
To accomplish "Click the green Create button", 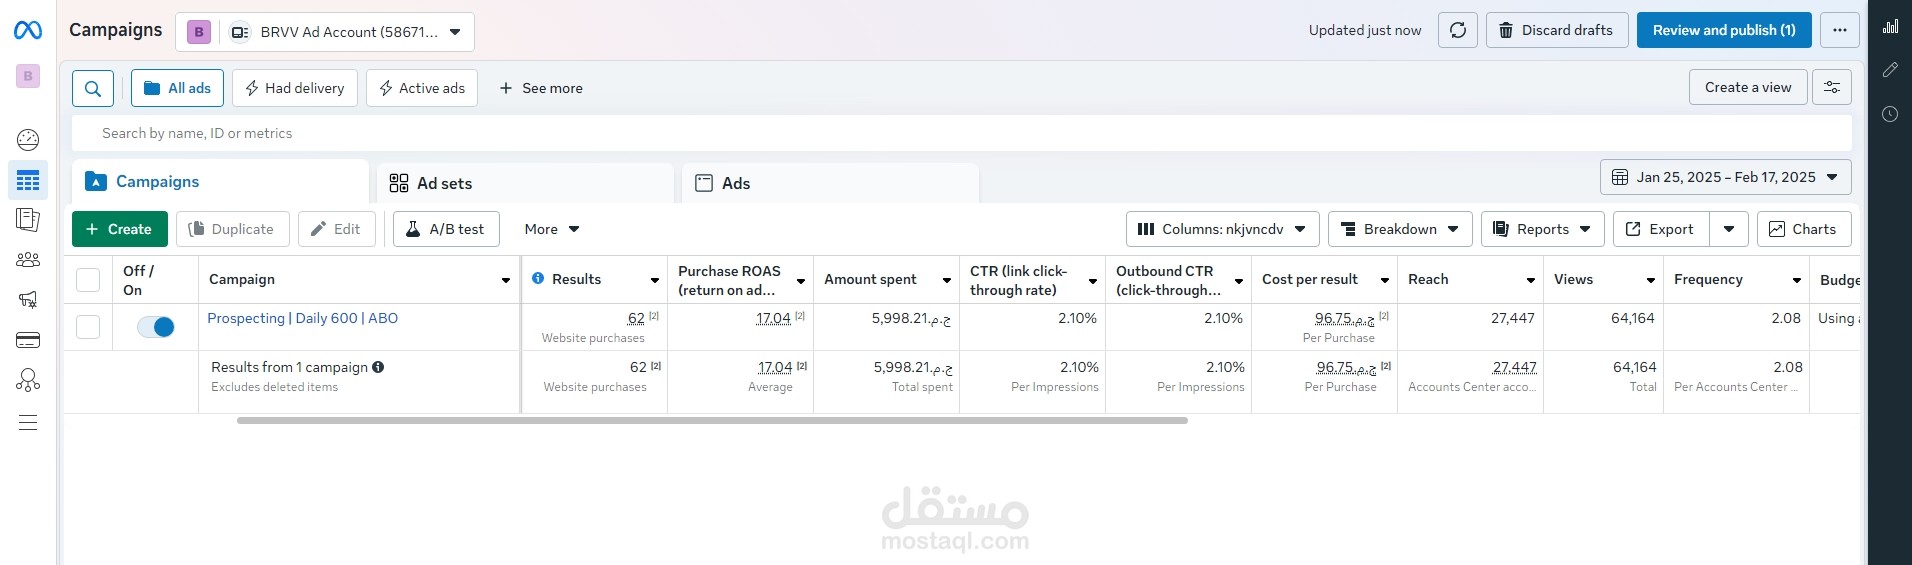I will 119,229.
